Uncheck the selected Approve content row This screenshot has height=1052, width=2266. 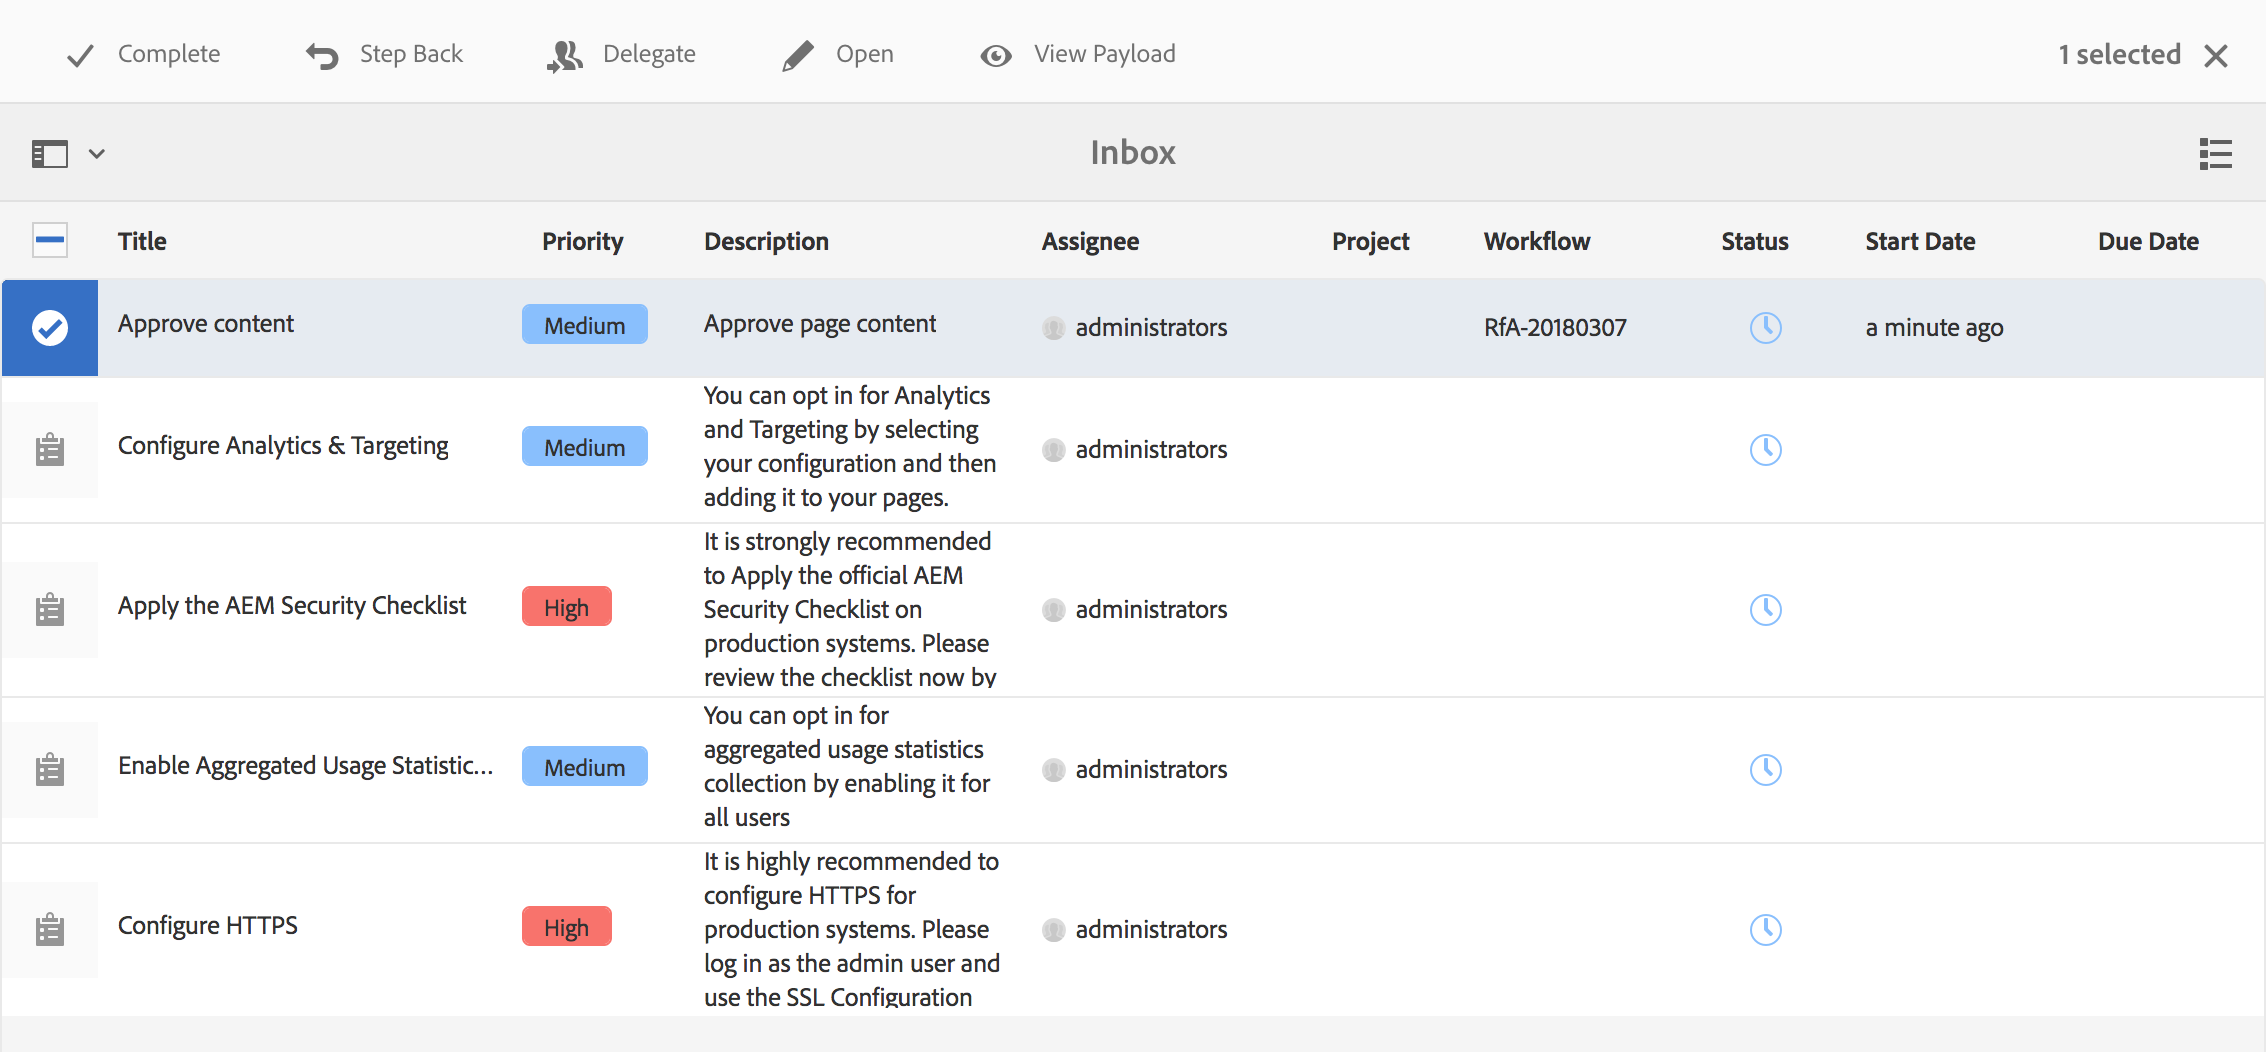(x=50, y=328)
